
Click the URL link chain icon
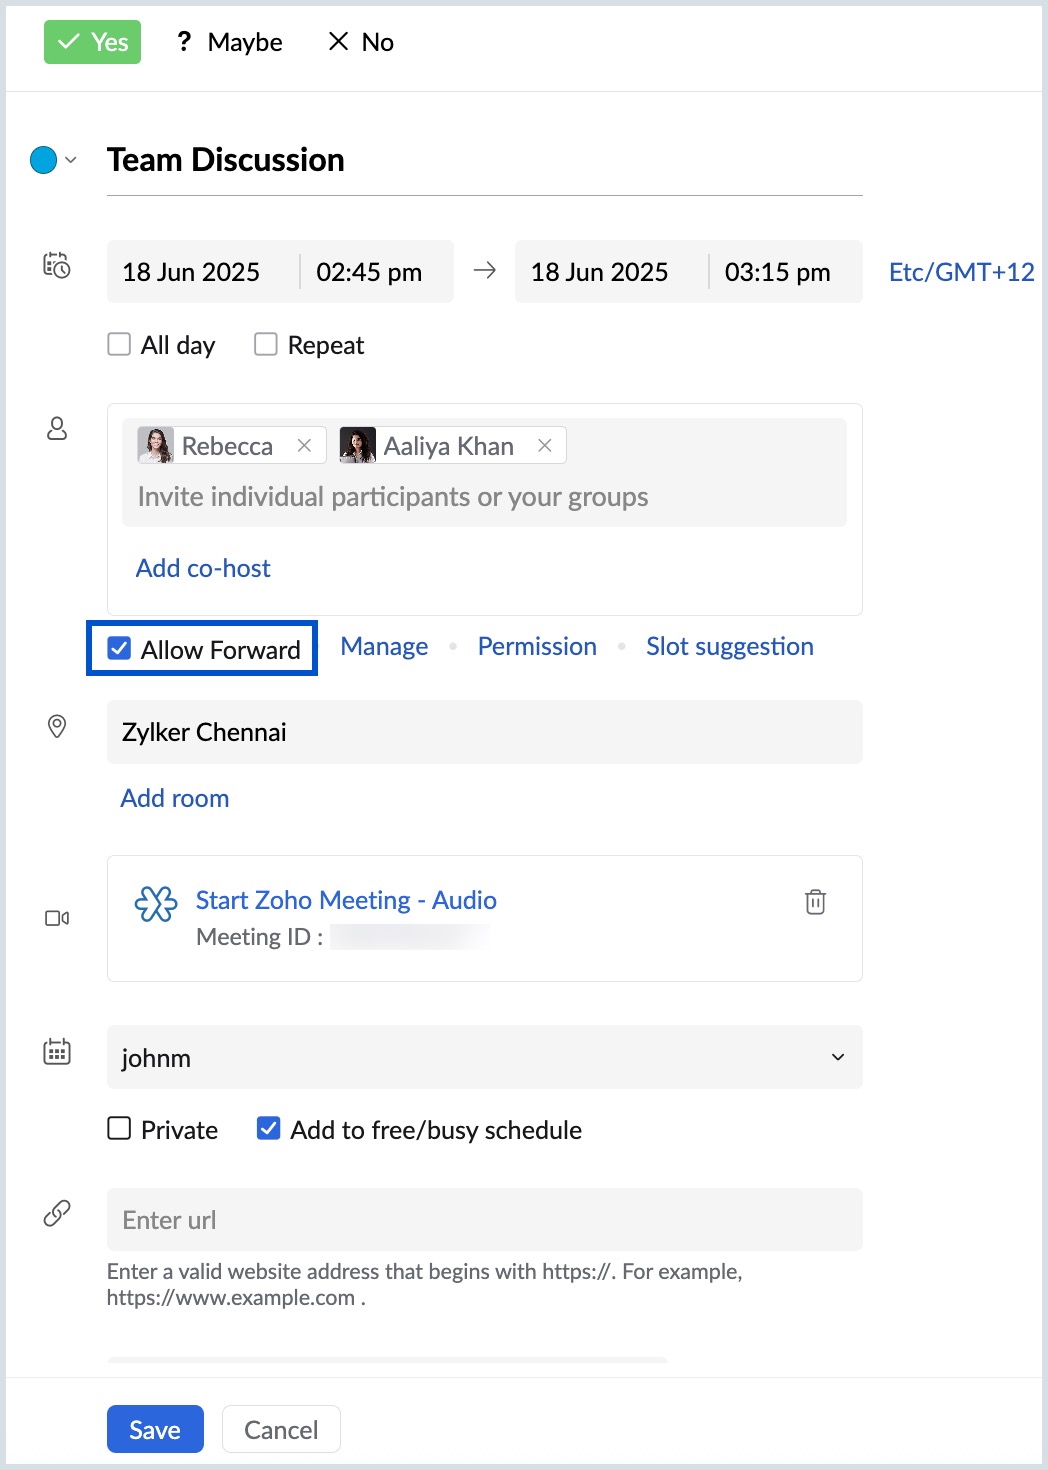[x=57, y=1213]
